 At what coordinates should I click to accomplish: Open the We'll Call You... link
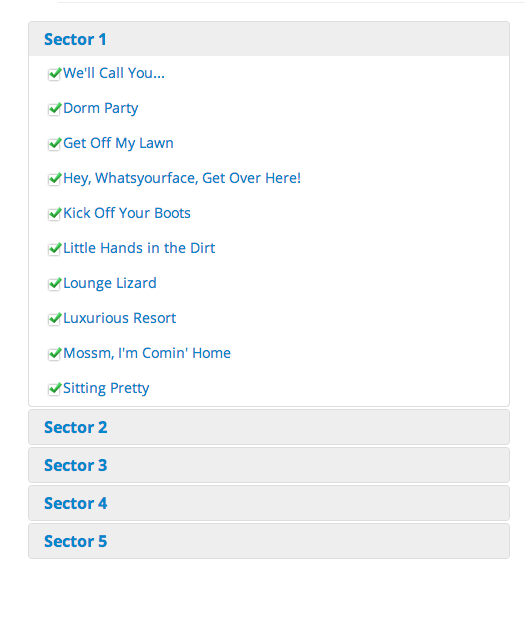coord(114,73)
